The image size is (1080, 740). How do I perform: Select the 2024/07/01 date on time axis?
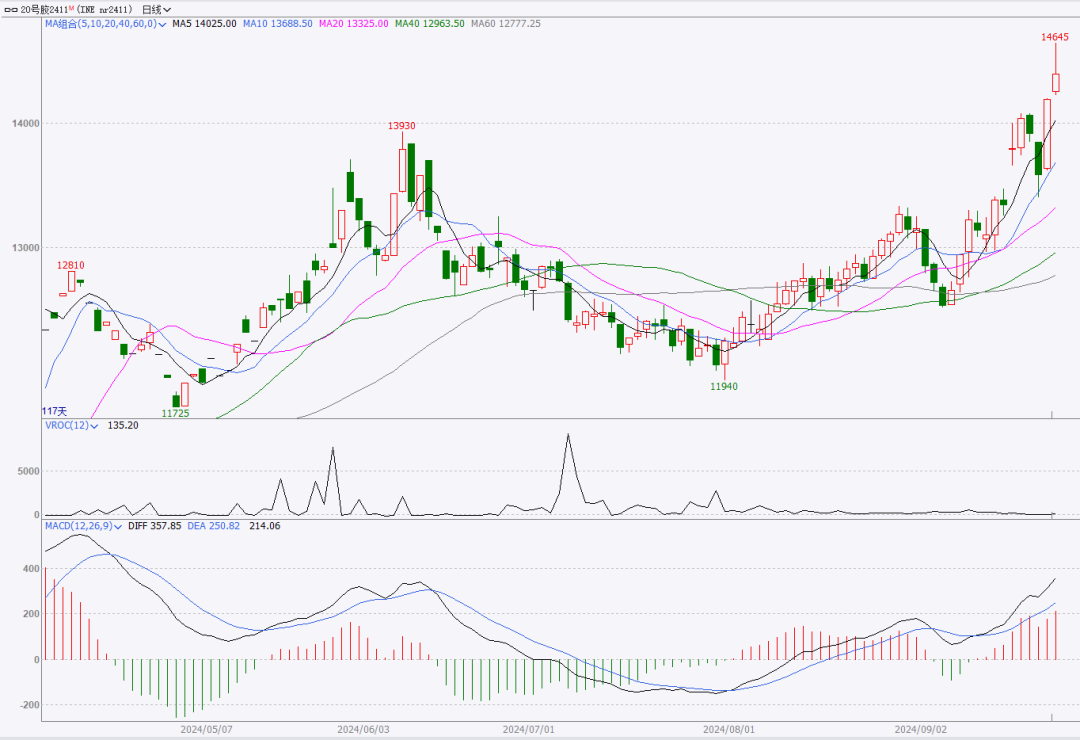click(x=526, y=730)
